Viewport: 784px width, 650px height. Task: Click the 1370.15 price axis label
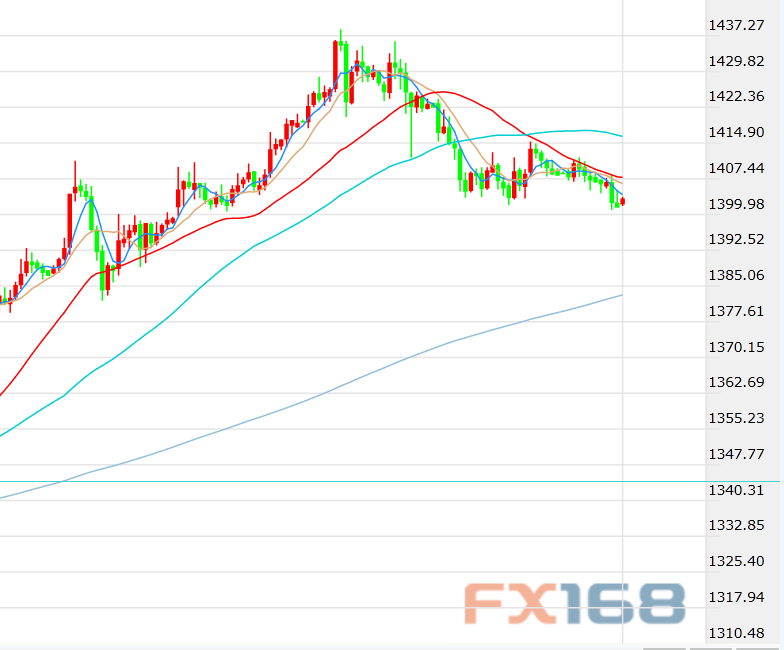[735, 347]
